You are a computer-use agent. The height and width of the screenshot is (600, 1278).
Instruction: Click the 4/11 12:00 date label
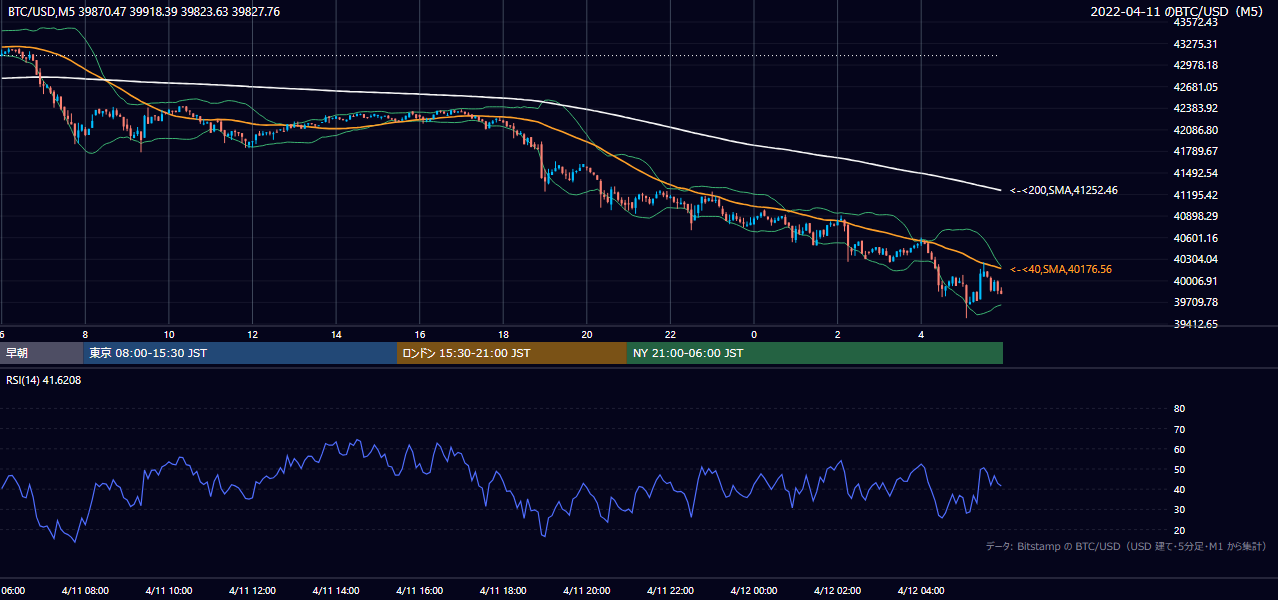(x=252, y=591)
